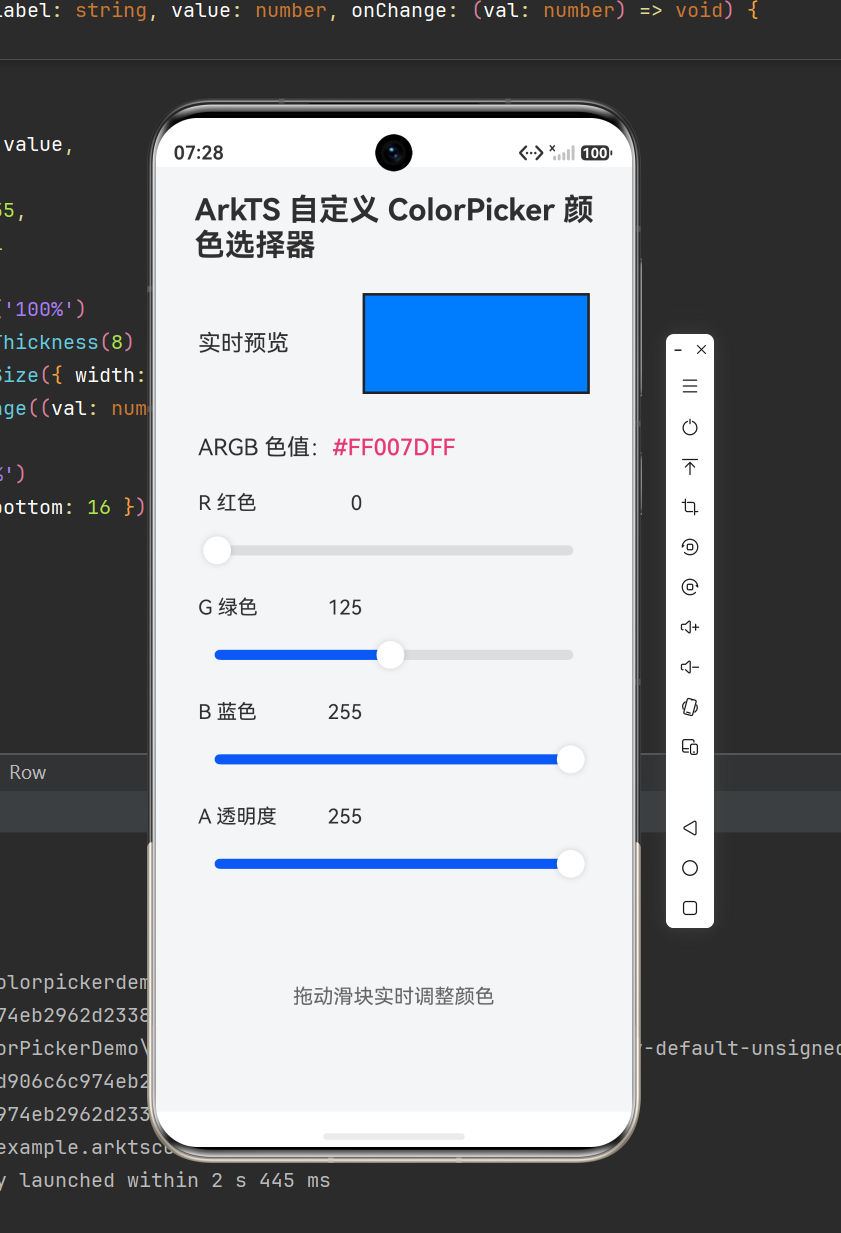Viewport: 841px width, 1233px height.
Task: Click the signal strength status icon
Action: pos(562,152)
